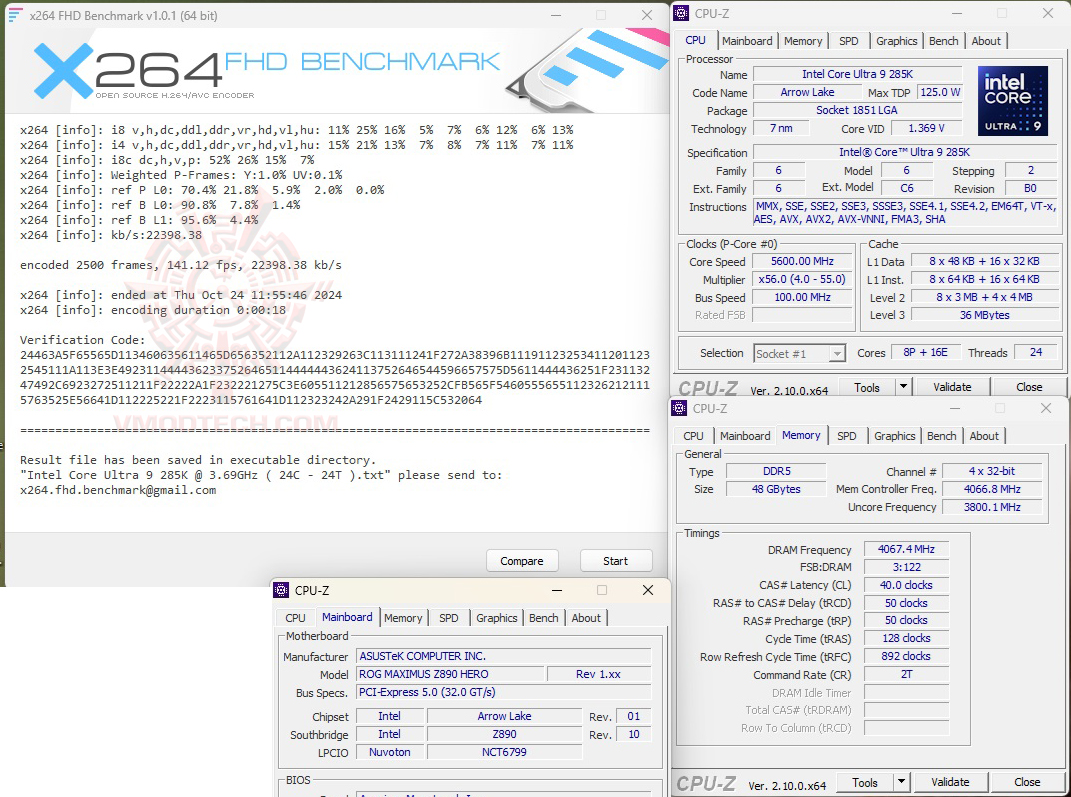The height and width of the screenshot is (797, 1071).
Task: Click the Cores value 8P + 16E
Action: tap(925, 352)
